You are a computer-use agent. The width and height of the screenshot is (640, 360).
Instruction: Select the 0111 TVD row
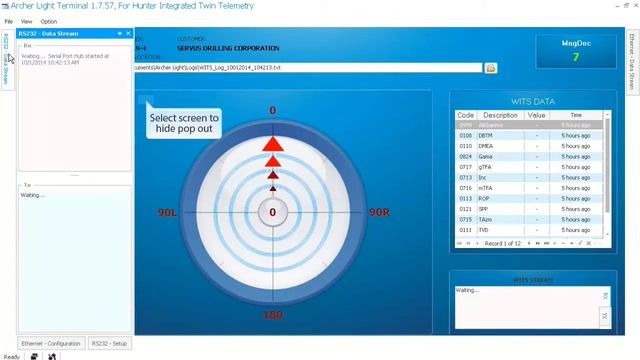(529, 230)
